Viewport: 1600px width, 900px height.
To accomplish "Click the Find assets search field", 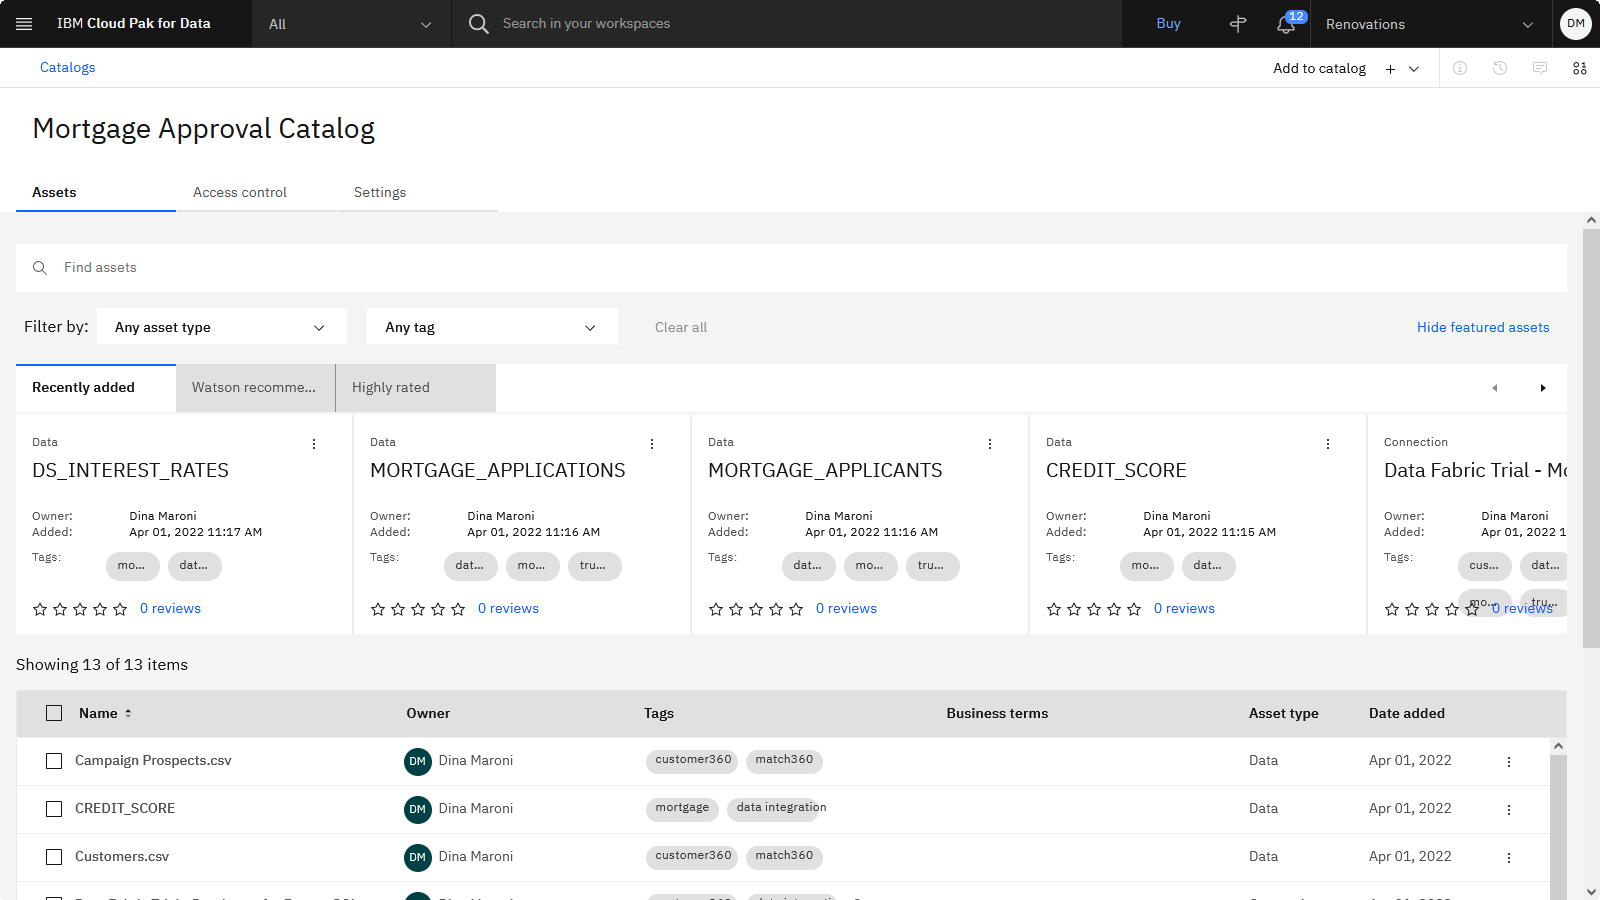I will [791, 268].
